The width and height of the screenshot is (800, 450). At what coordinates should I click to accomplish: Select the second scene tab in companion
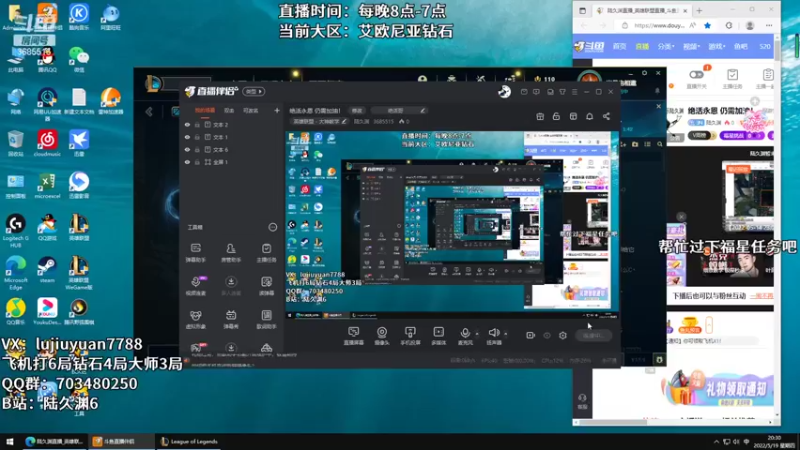point(229,110)
